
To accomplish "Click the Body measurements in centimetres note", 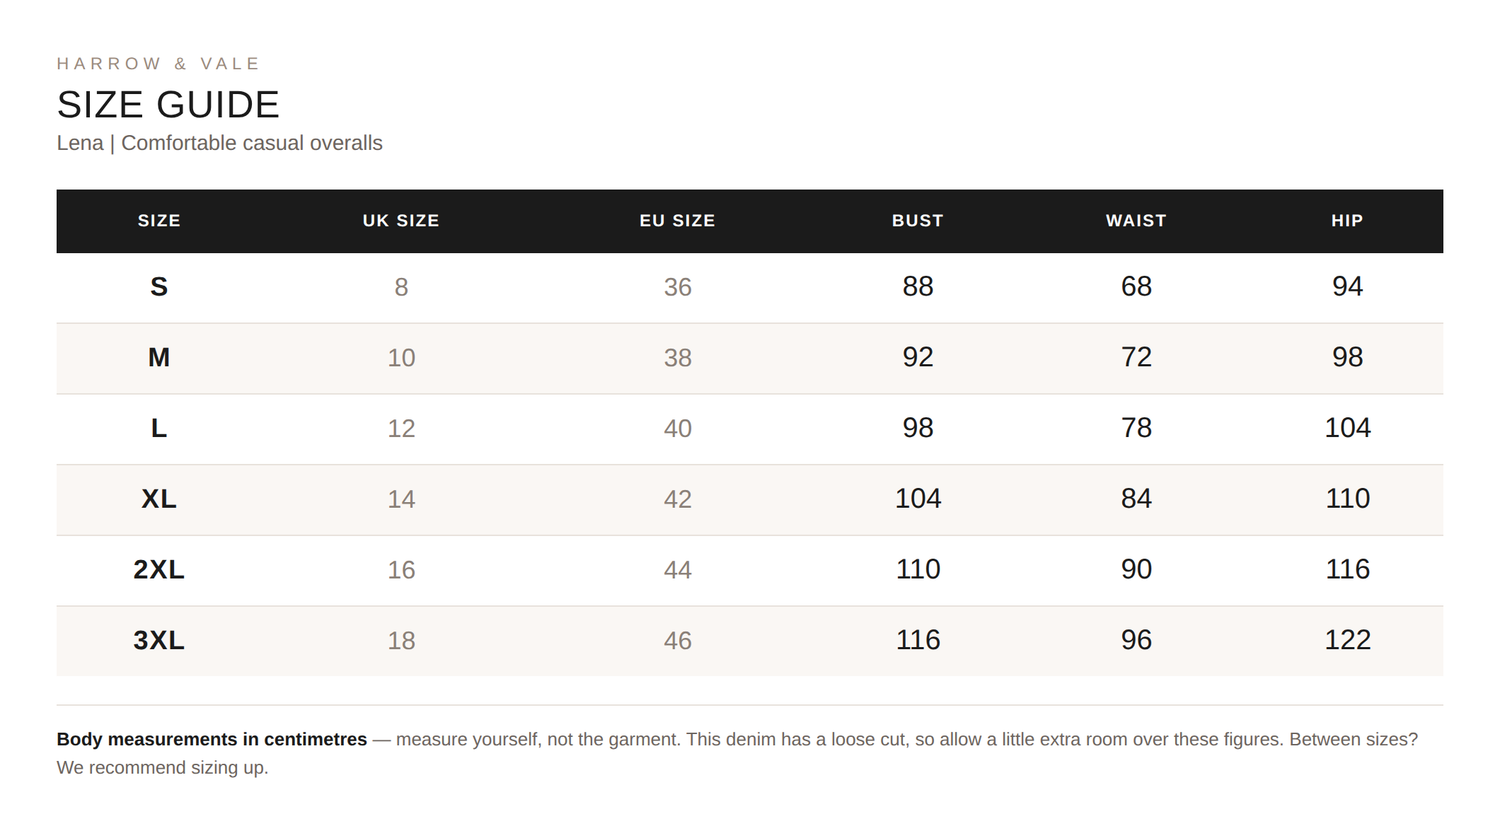I will point(737,753).
